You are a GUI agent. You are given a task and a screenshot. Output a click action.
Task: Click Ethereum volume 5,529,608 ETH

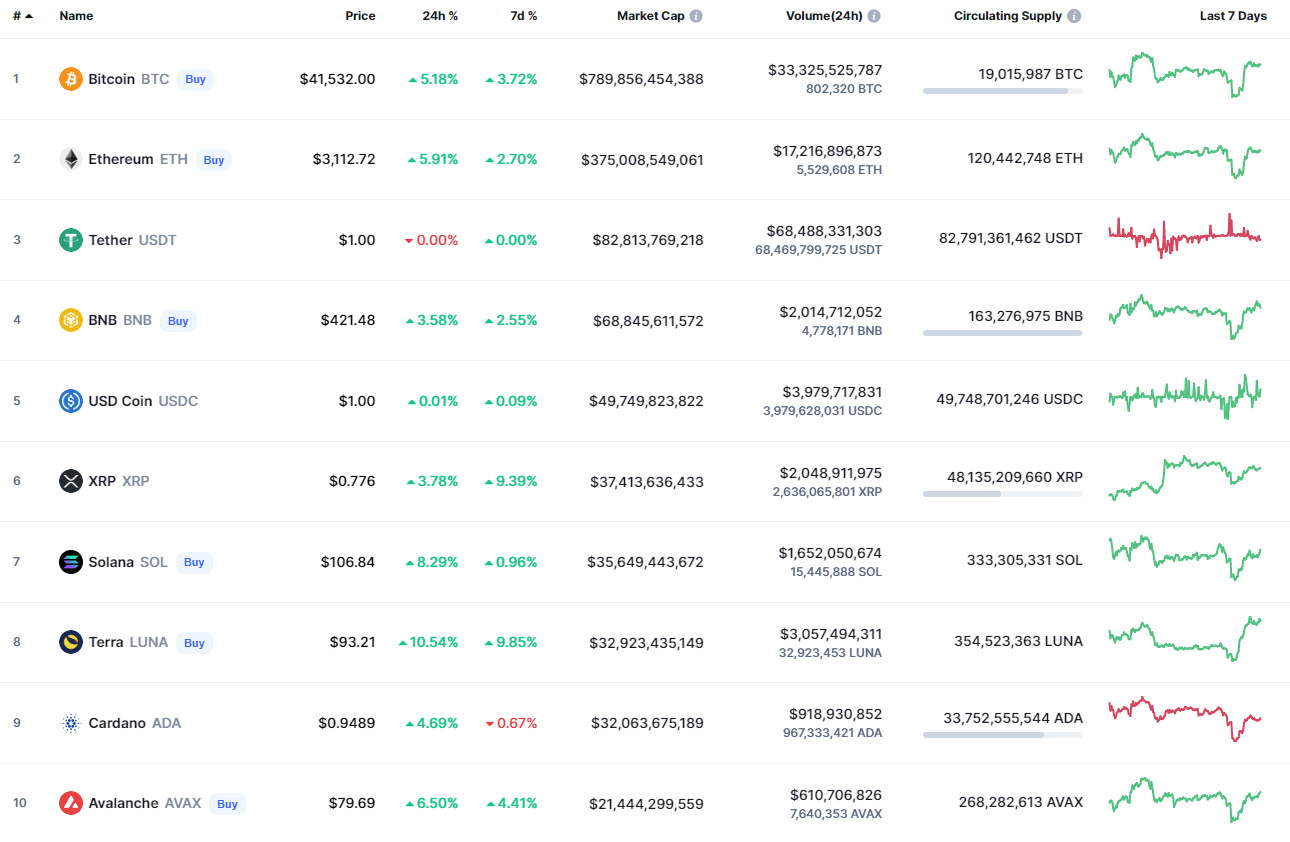click(x=839, y=170)
